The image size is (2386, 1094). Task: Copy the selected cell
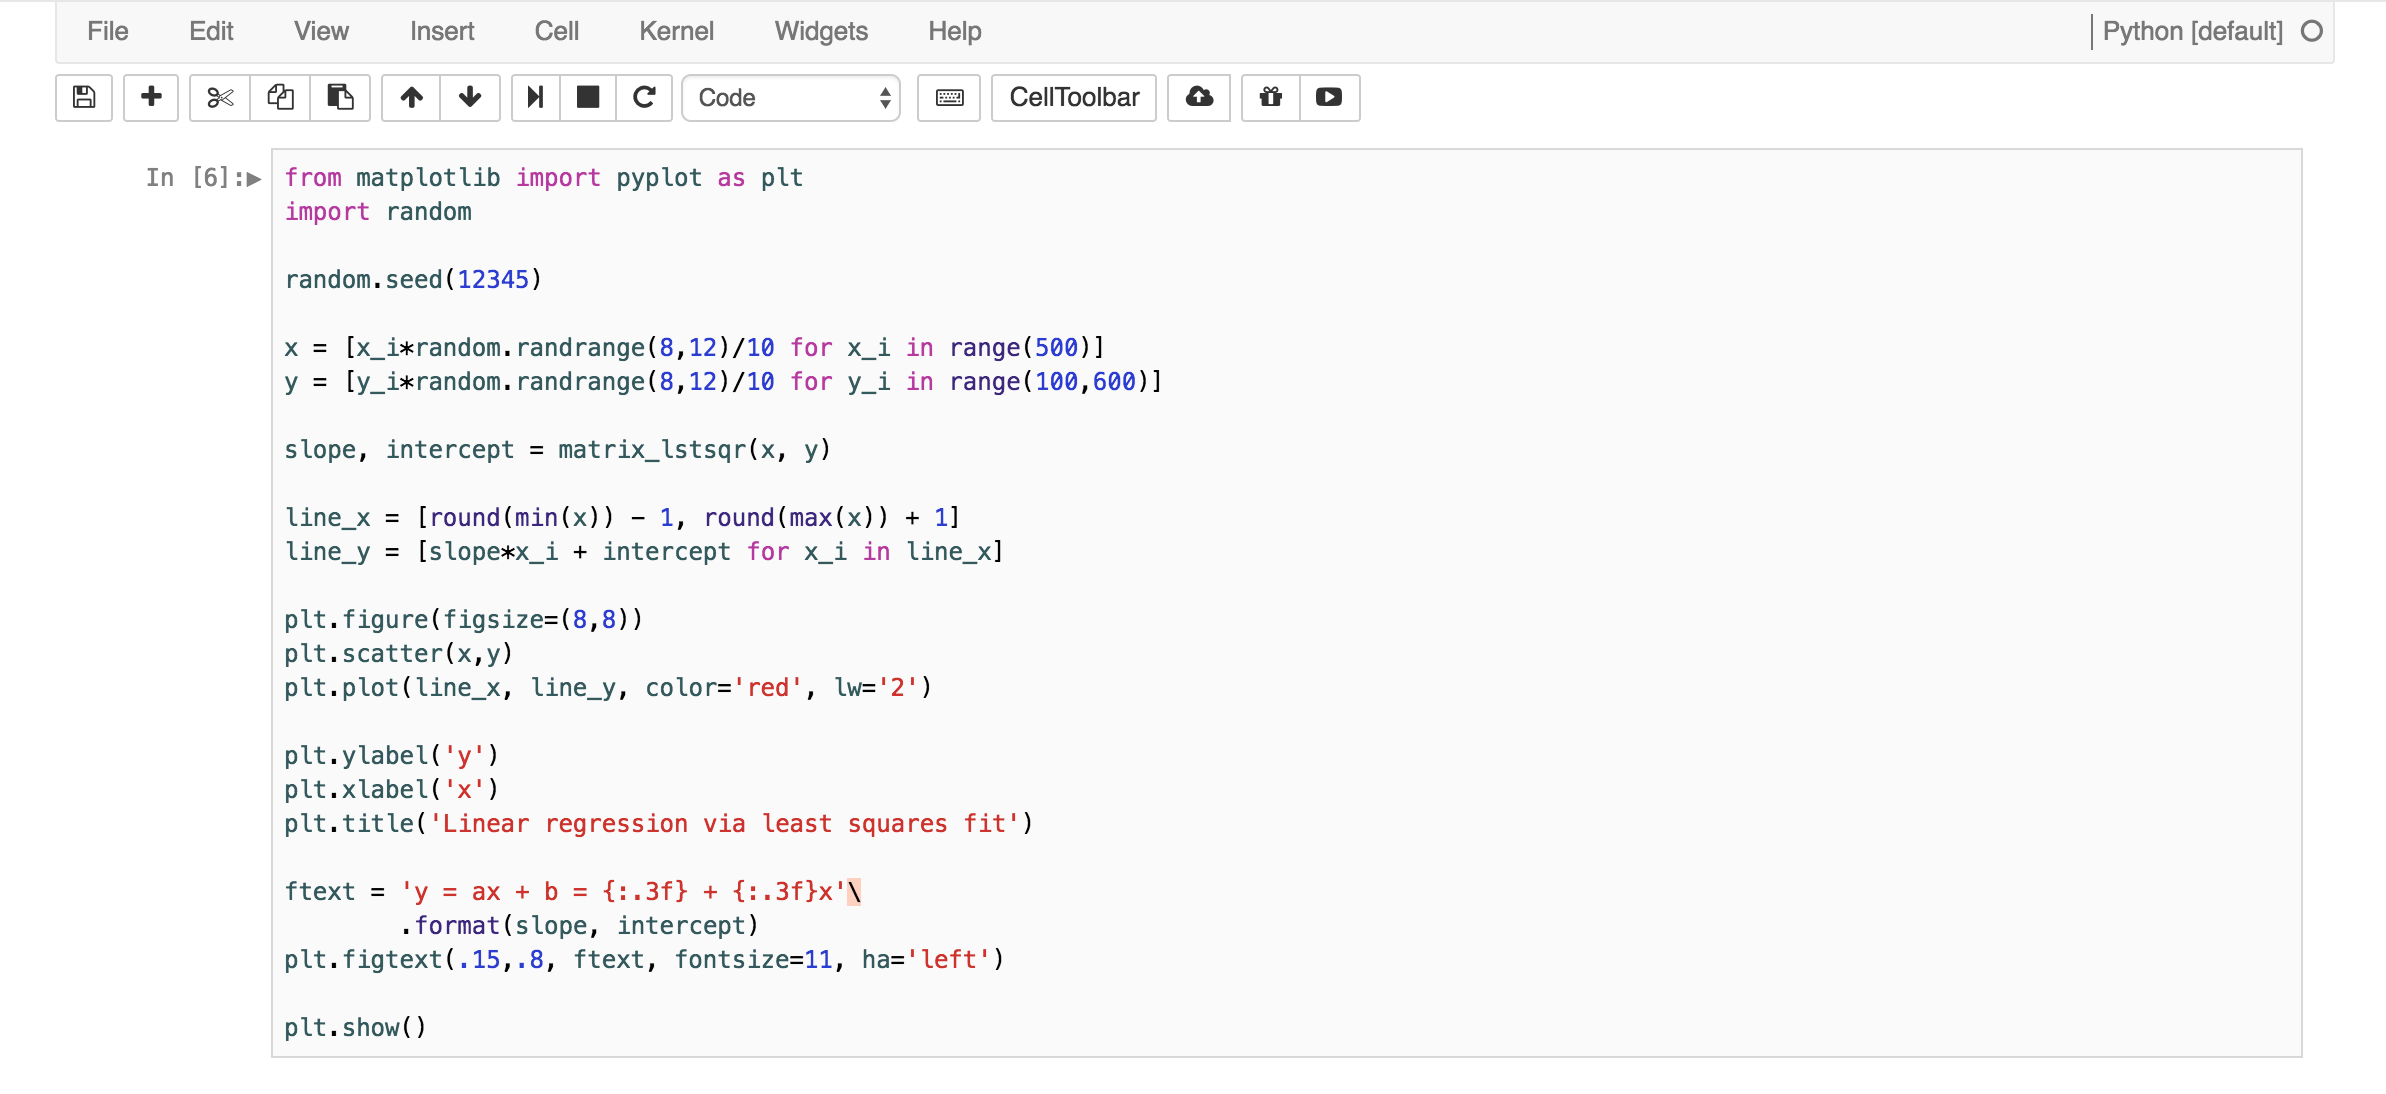280,97
